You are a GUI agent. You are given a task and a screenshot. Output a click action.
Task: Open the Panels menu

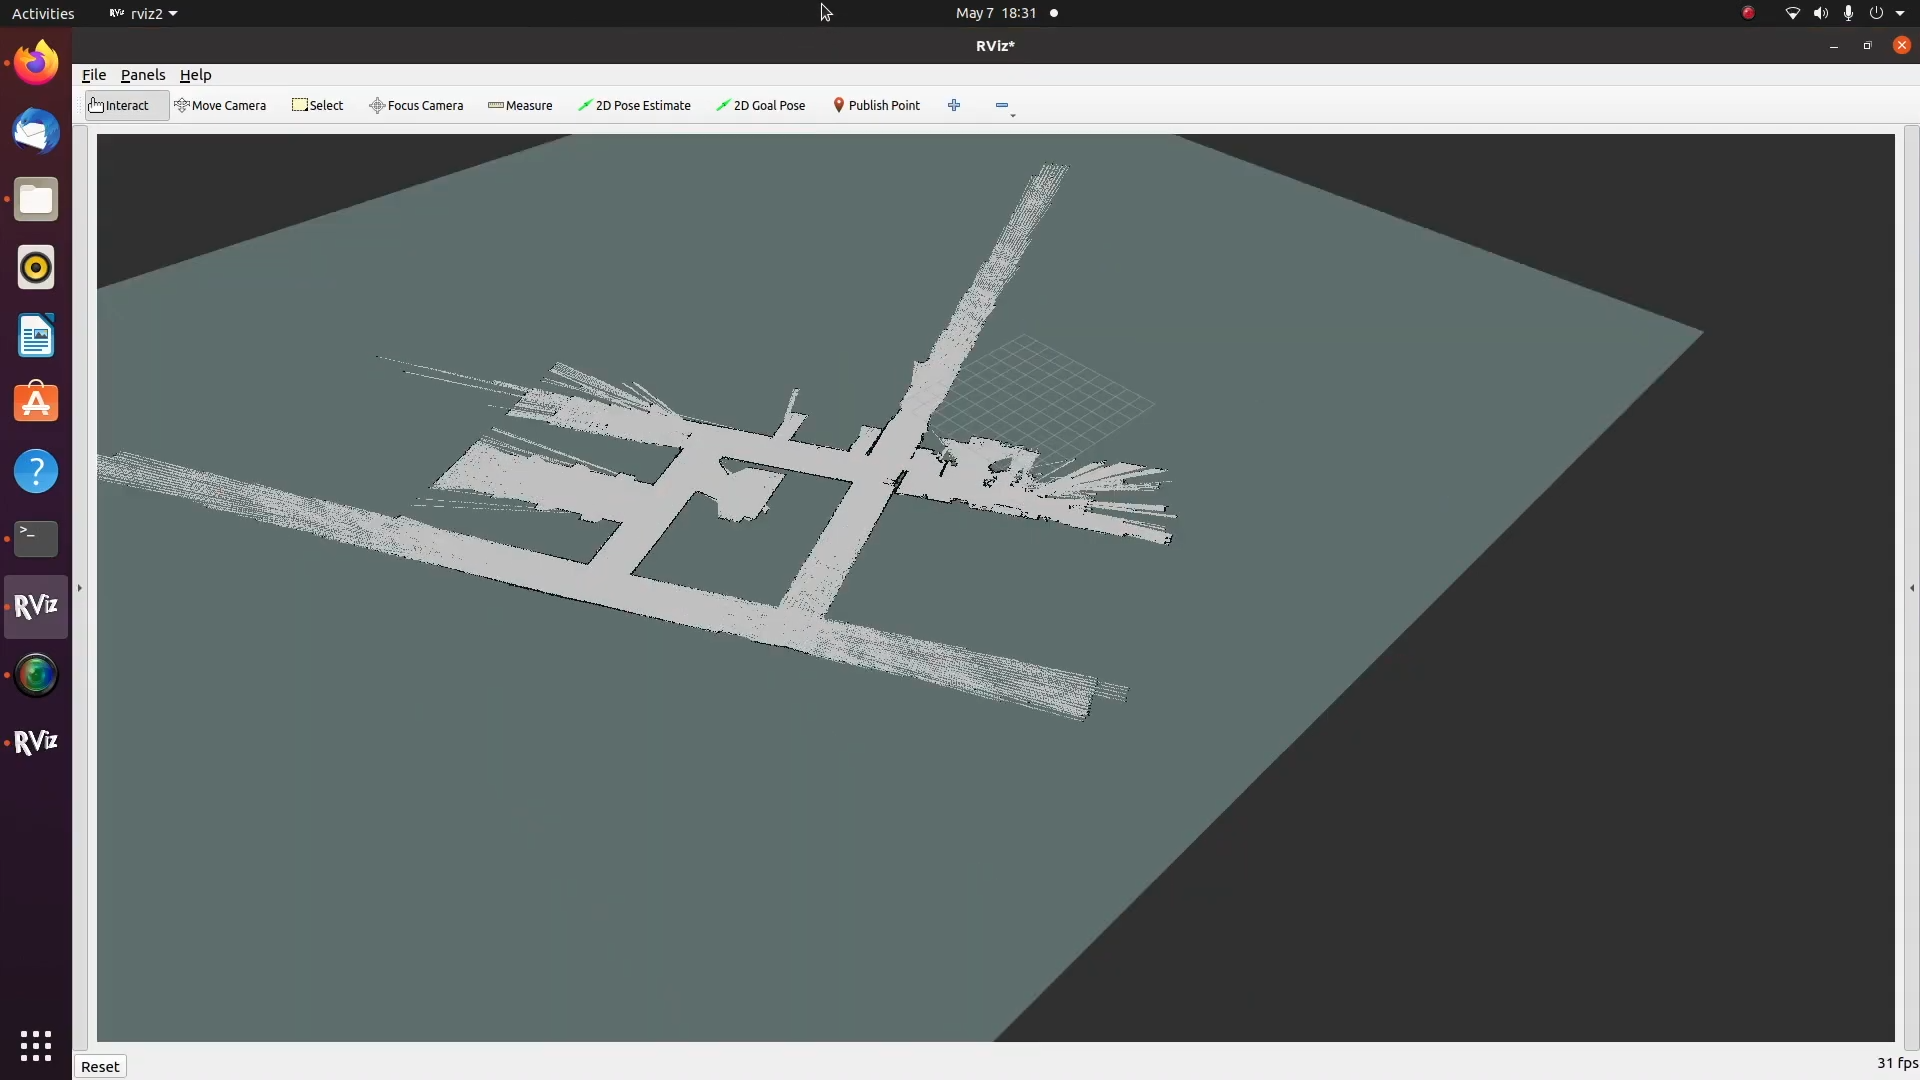pos(143,75)
